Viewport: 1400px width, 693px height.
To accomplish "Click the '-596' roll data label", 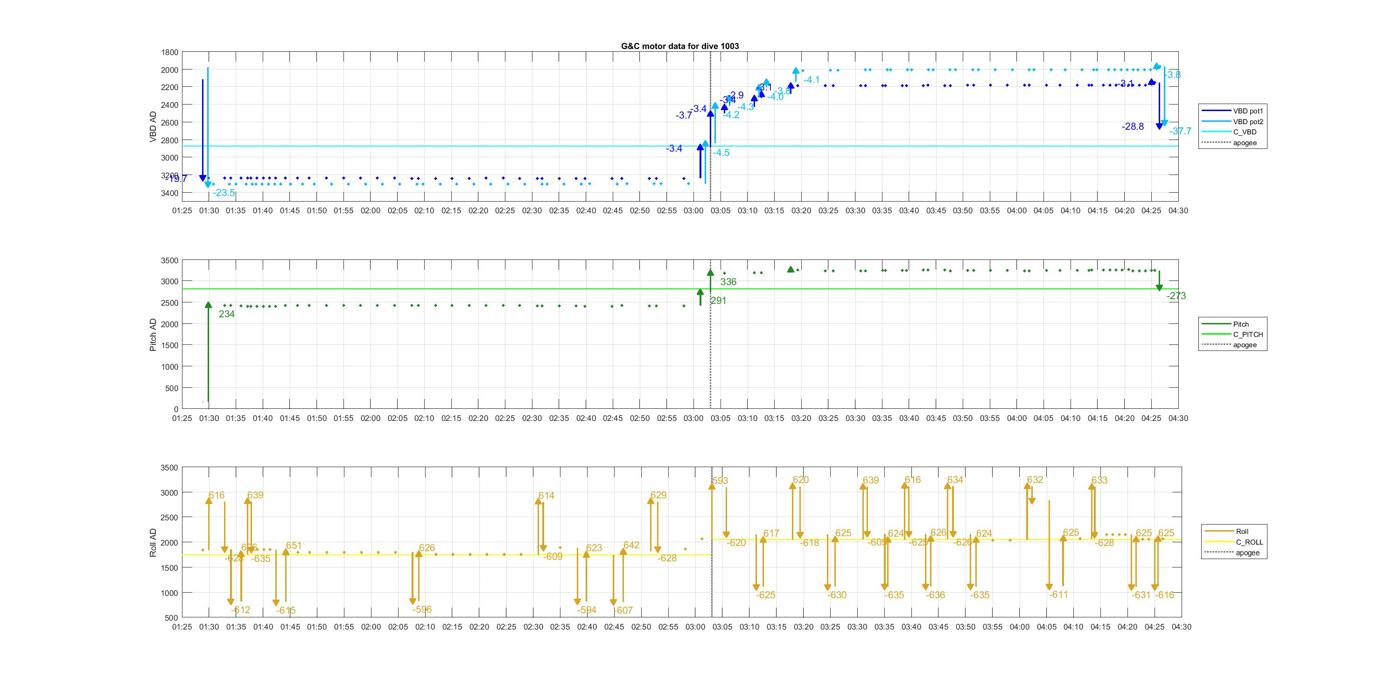I will pos(422,609).
